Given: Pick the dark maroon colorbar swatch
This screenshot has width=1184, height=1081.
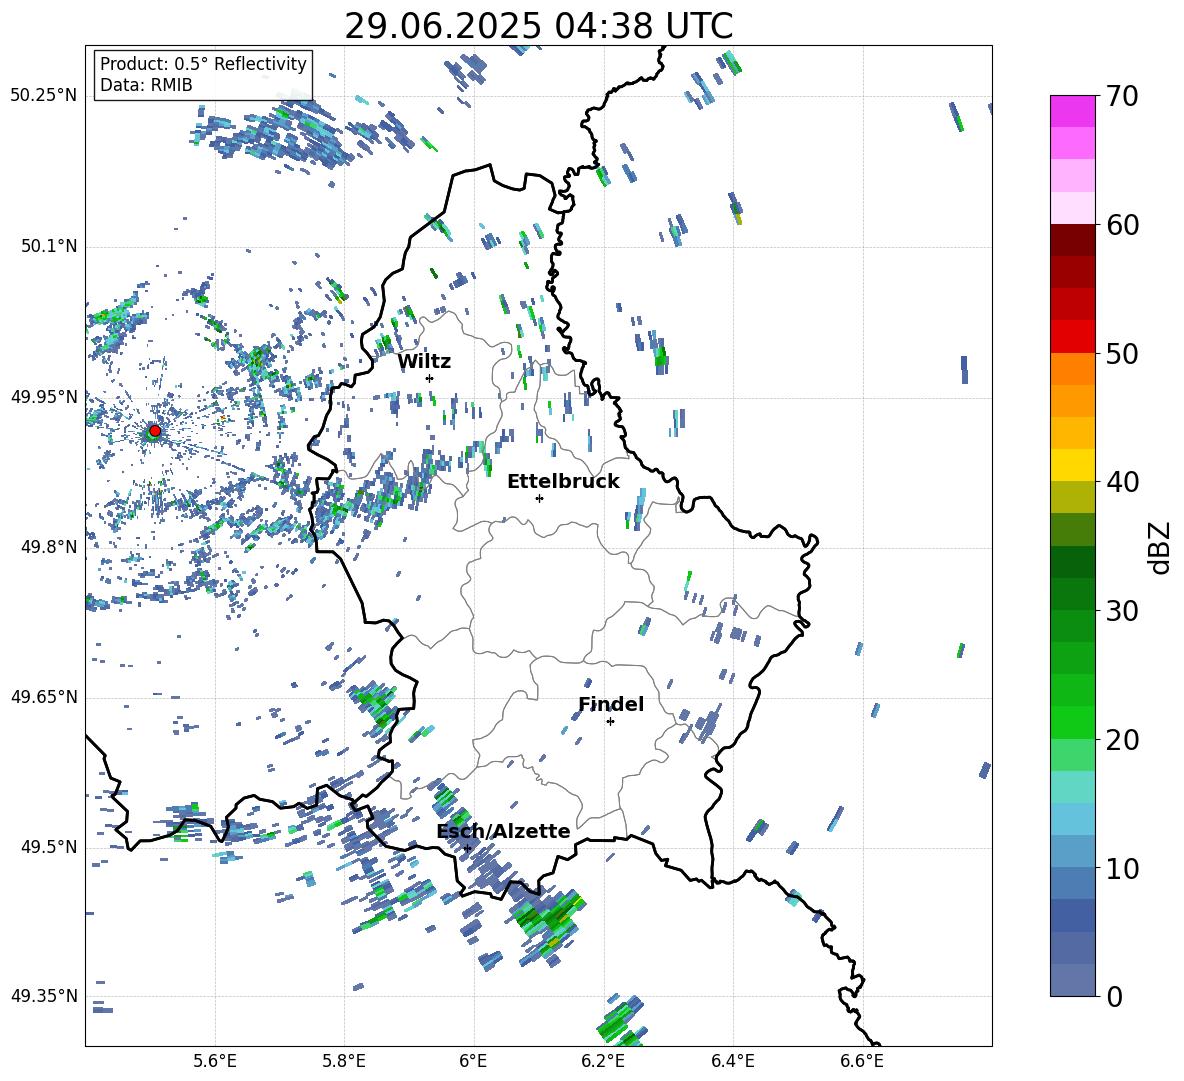Looking at the screenshot, I should coord(1072,240).
